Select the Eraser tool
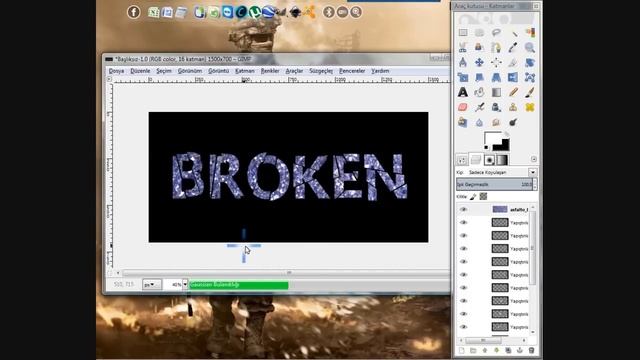This screenshot has width=640, height=360. (463, 107)
